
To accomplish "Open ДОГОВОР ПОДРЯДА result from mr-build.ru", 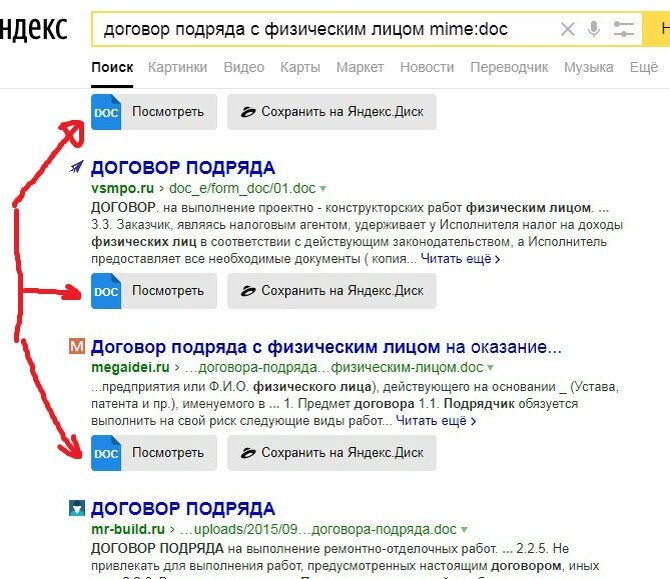I will (x=183, y=509).
